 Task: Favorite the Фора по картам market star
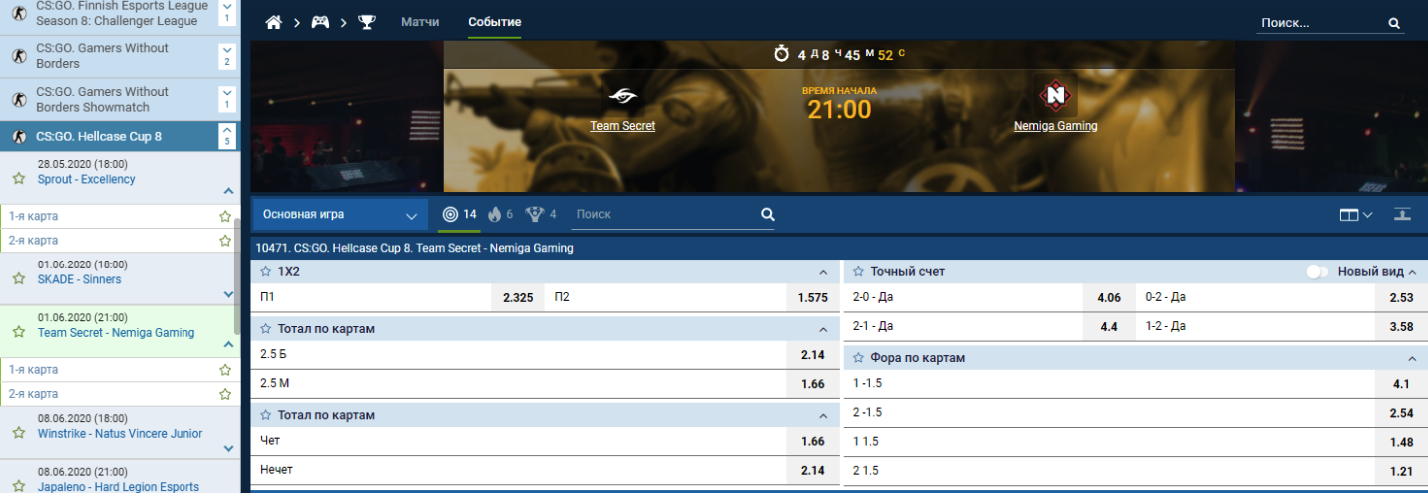[859, 357]
